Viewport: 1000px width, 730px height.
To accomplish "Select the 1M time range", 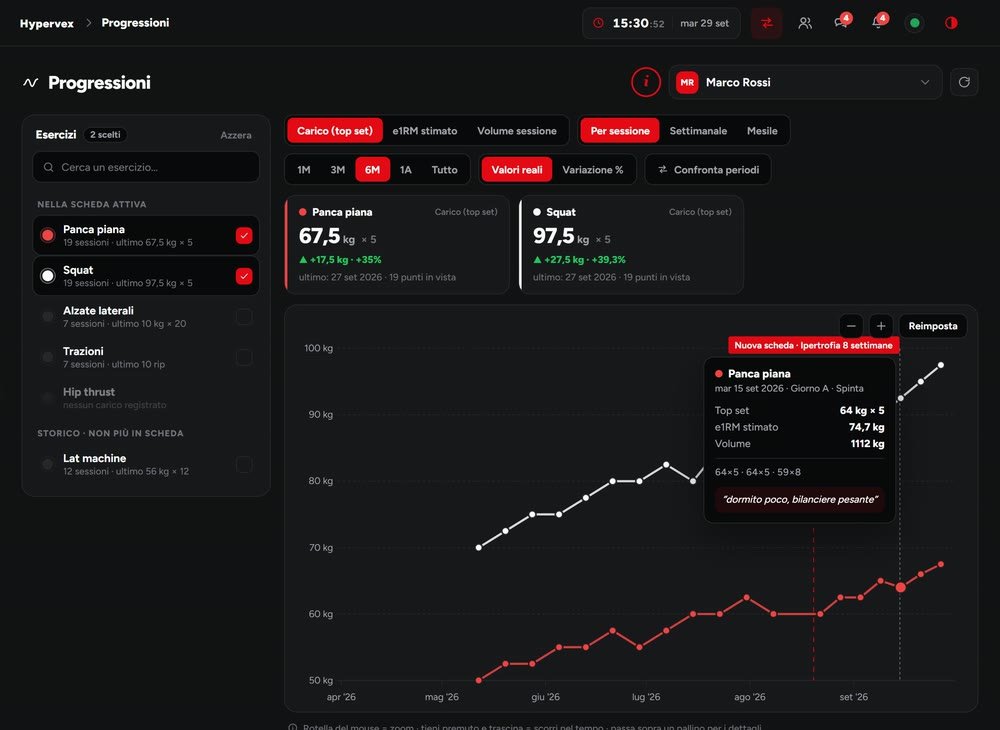I will 304,170.
